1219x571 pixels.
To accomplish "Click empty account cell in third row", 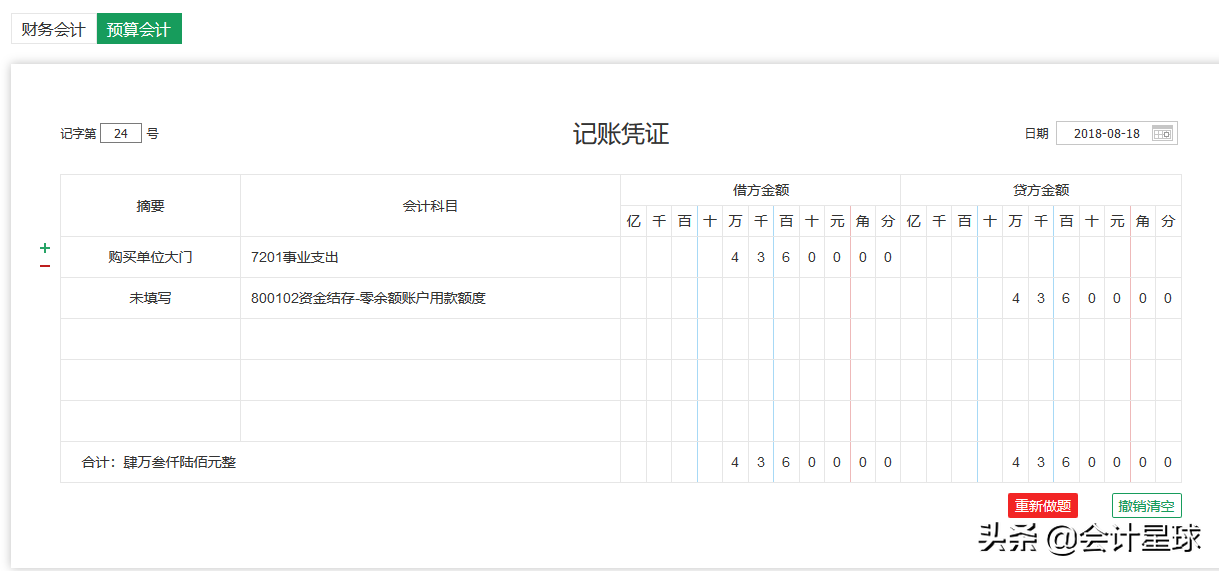I will pos(430,339).
